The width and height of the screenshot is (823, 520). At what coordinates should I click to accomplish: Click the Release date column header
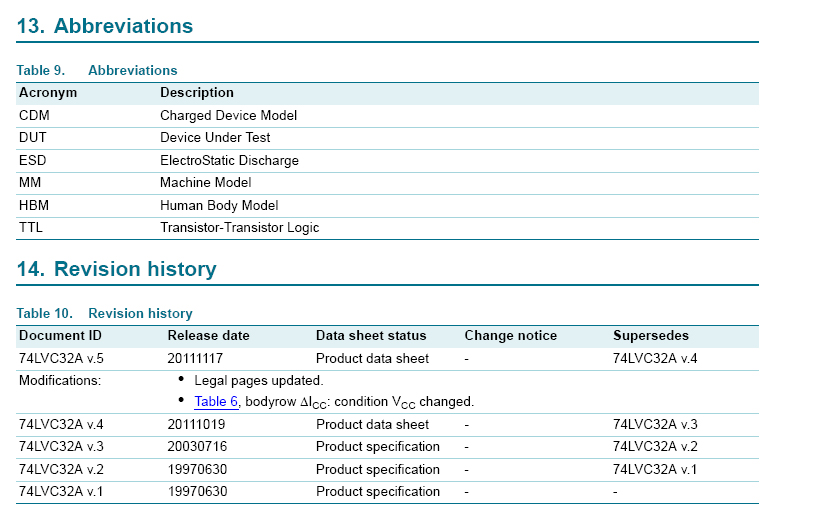[208, 336]
